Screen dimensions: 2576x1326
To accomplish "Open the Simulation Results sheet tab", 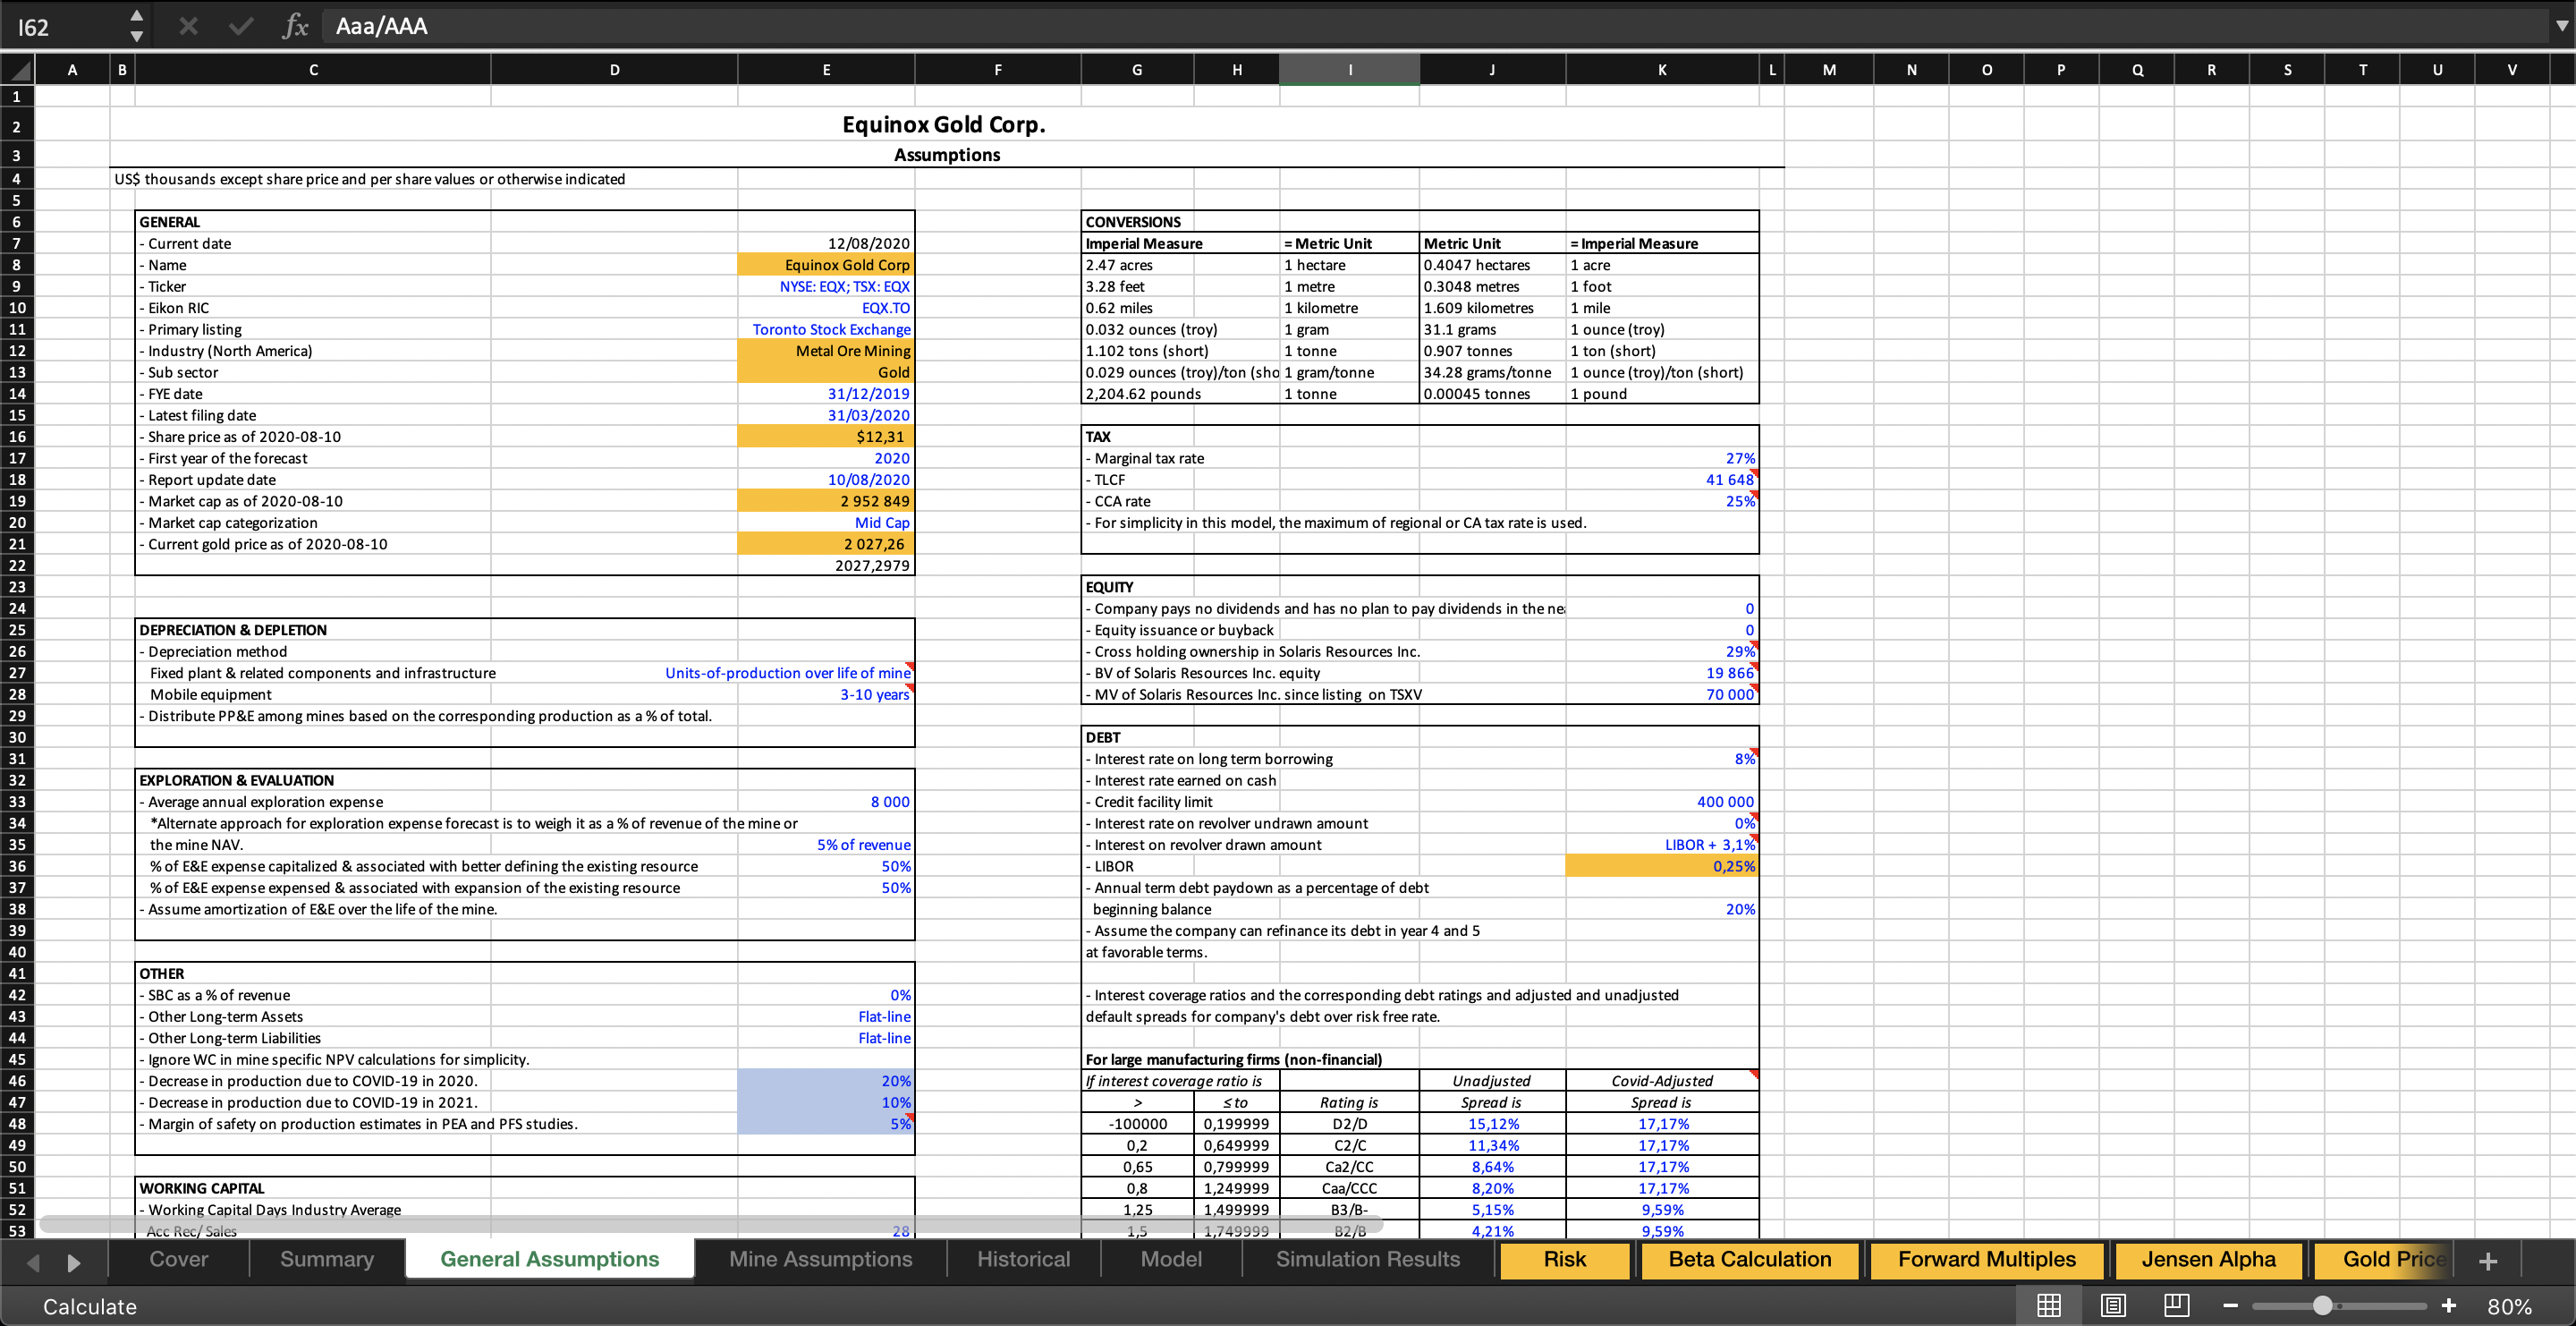I will coord(1367,1259).
